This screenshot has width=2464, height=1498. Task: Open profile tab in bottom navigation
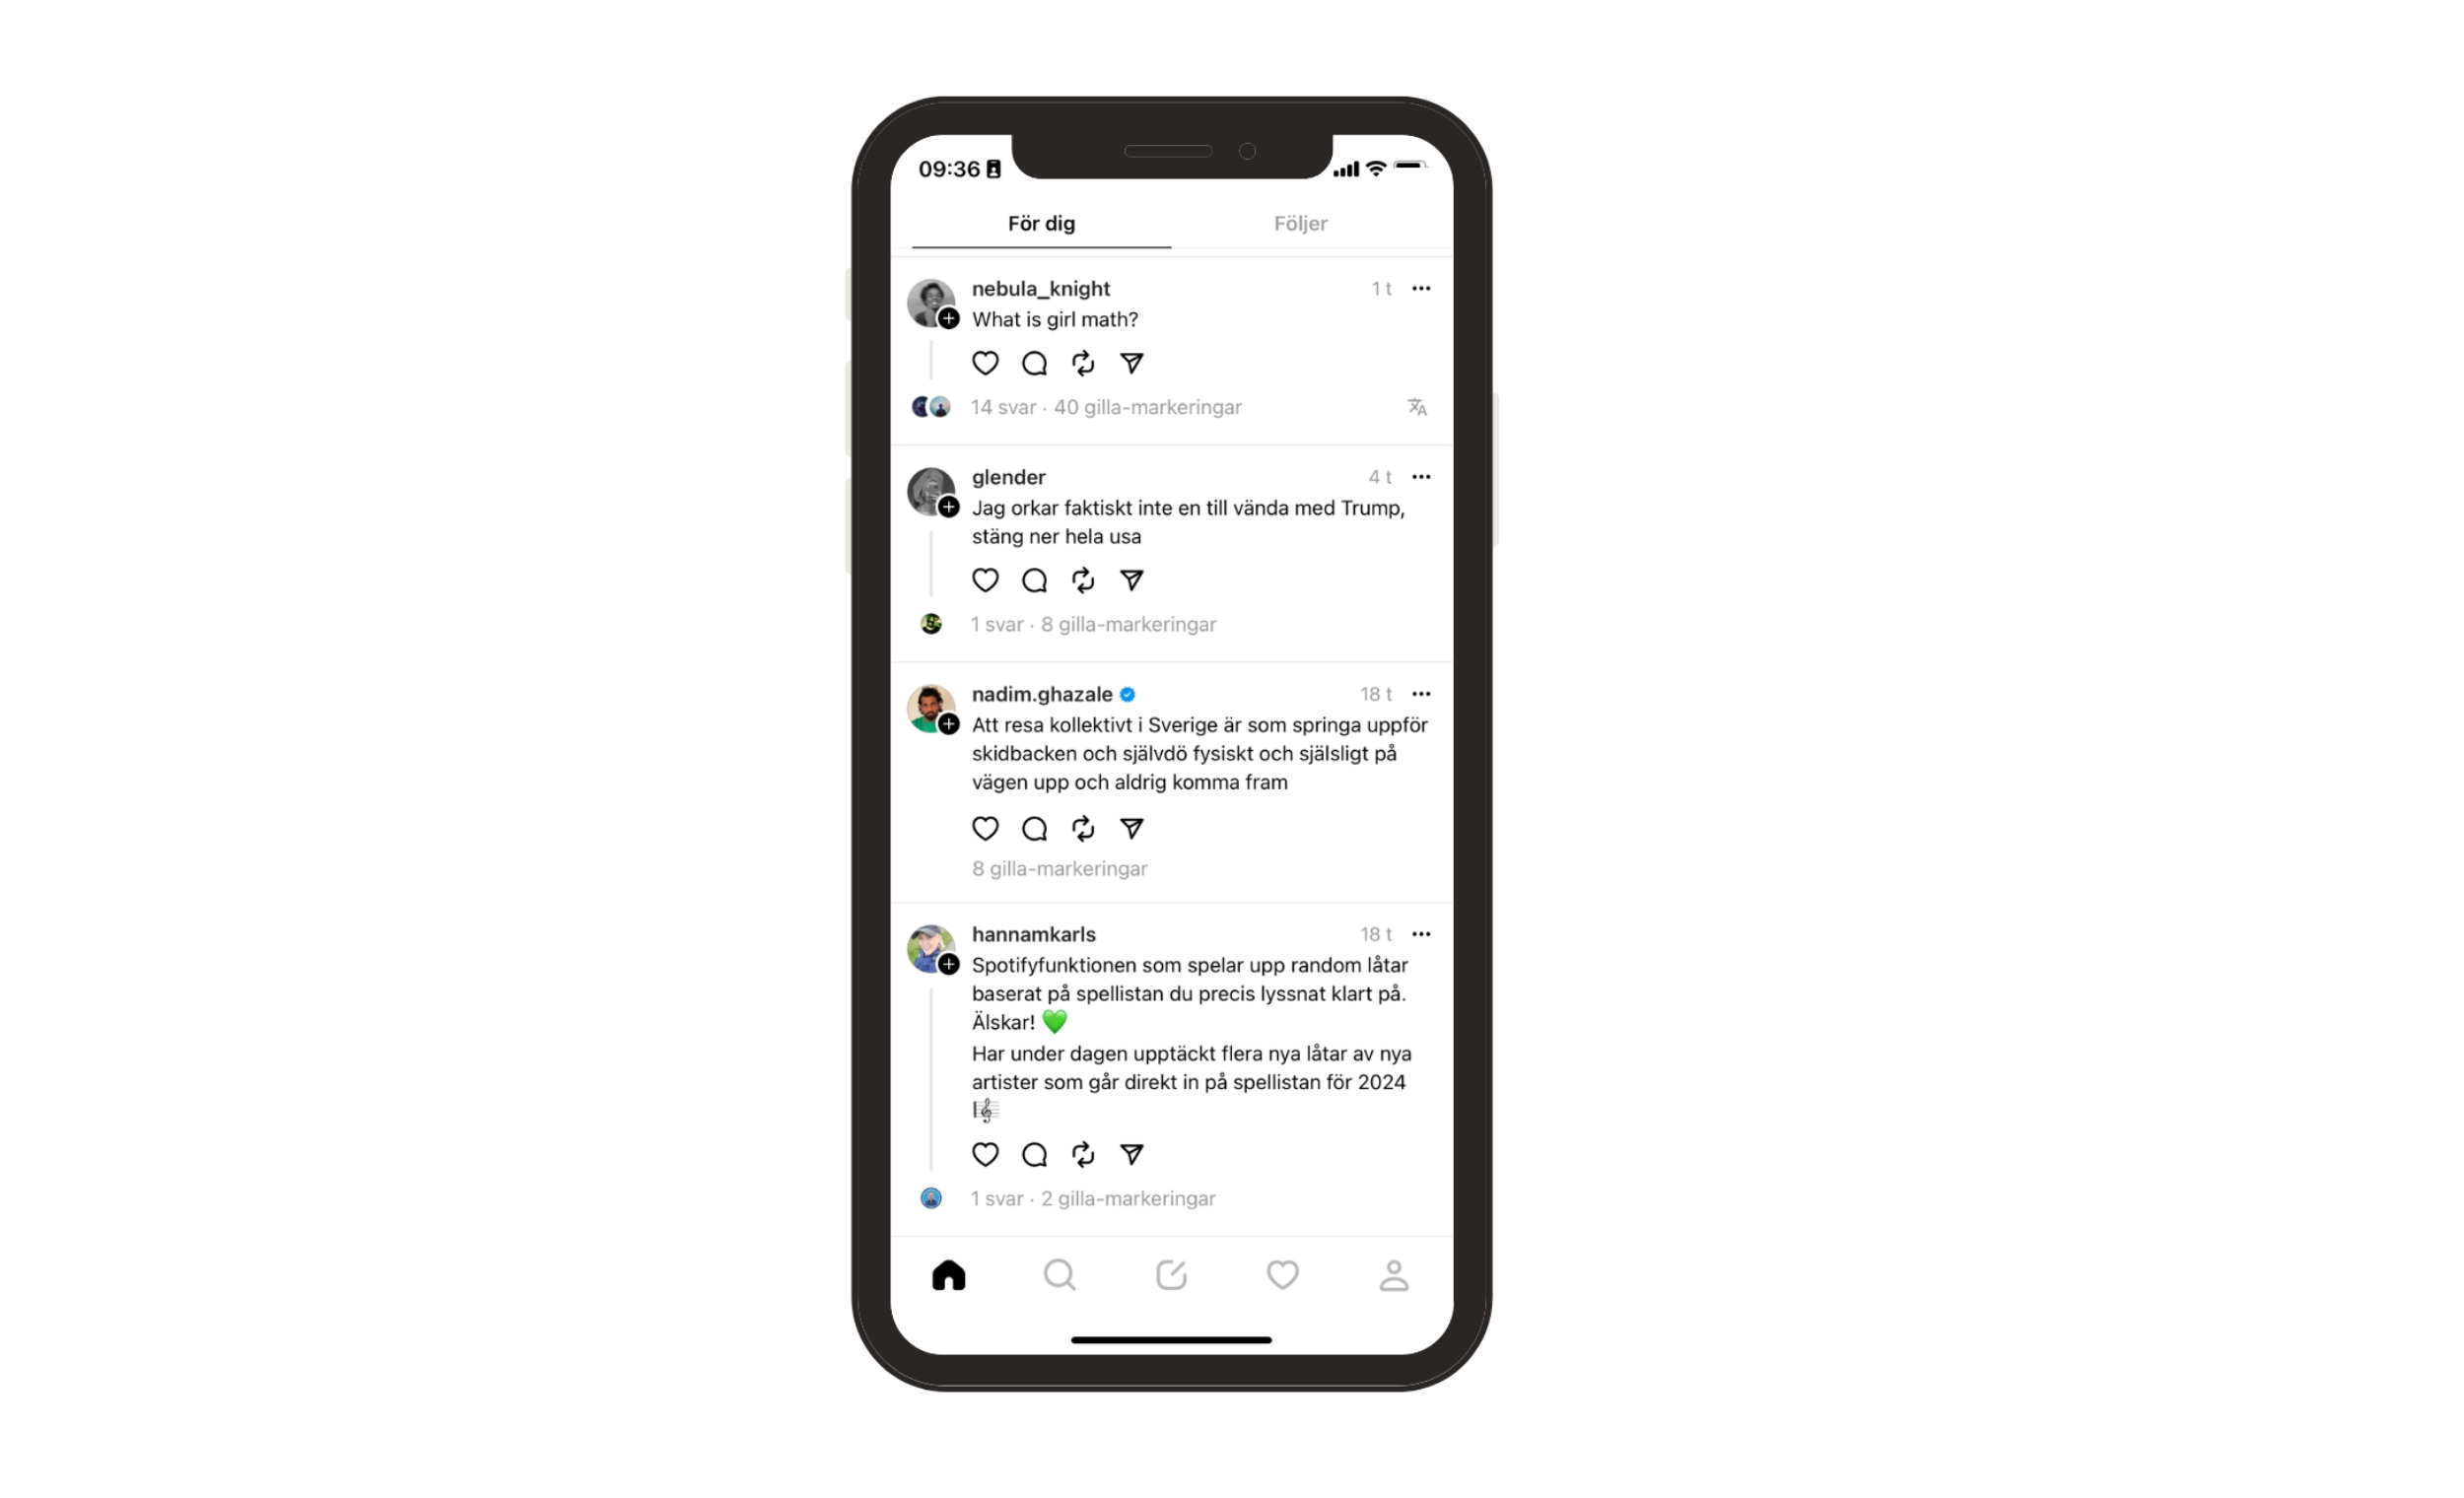coord(1392,1276)
